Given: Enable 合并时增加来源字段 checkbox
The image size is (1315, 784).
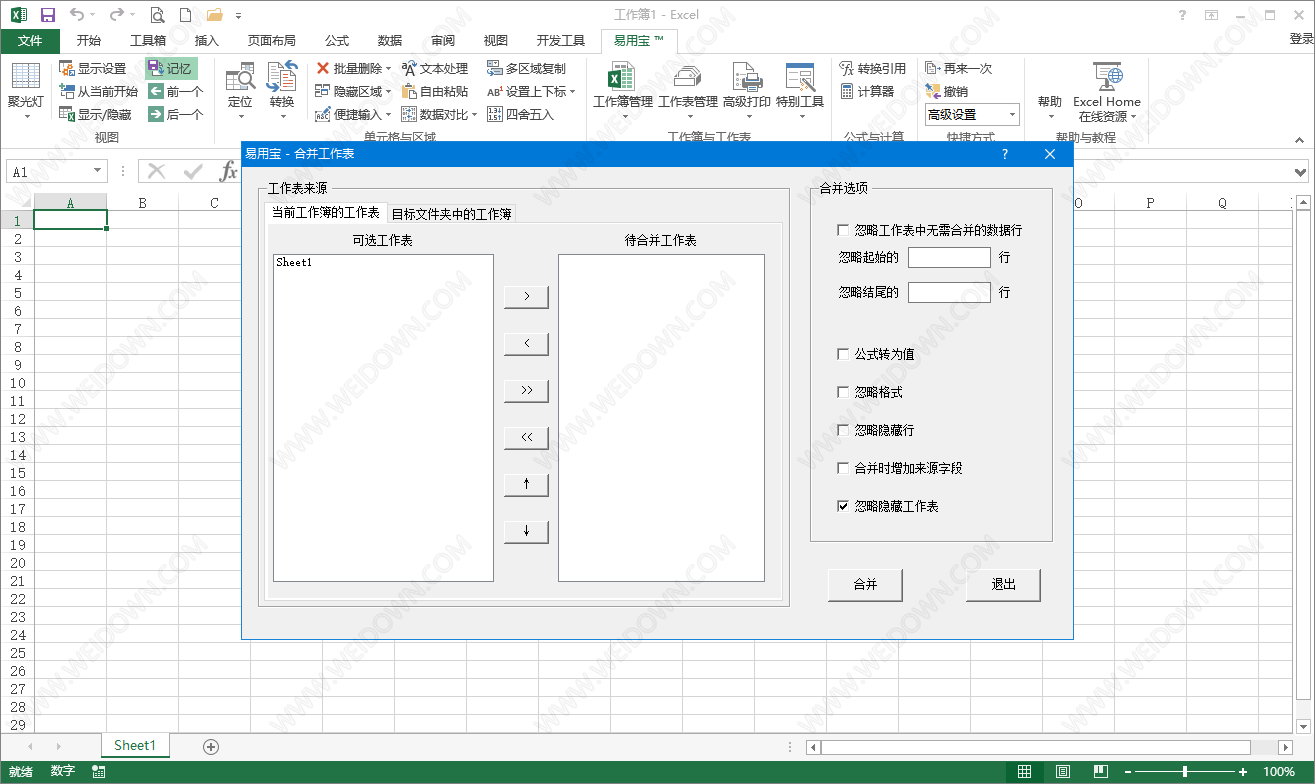Looking at the screenshot, I should [843, 468].
